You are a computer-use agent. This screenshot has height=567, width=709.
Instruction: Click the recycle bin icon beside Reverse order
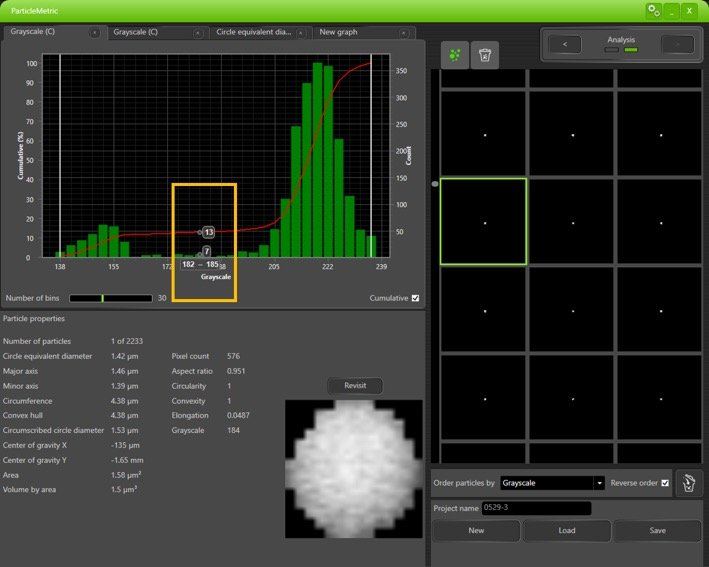click(x=688, y=483)
